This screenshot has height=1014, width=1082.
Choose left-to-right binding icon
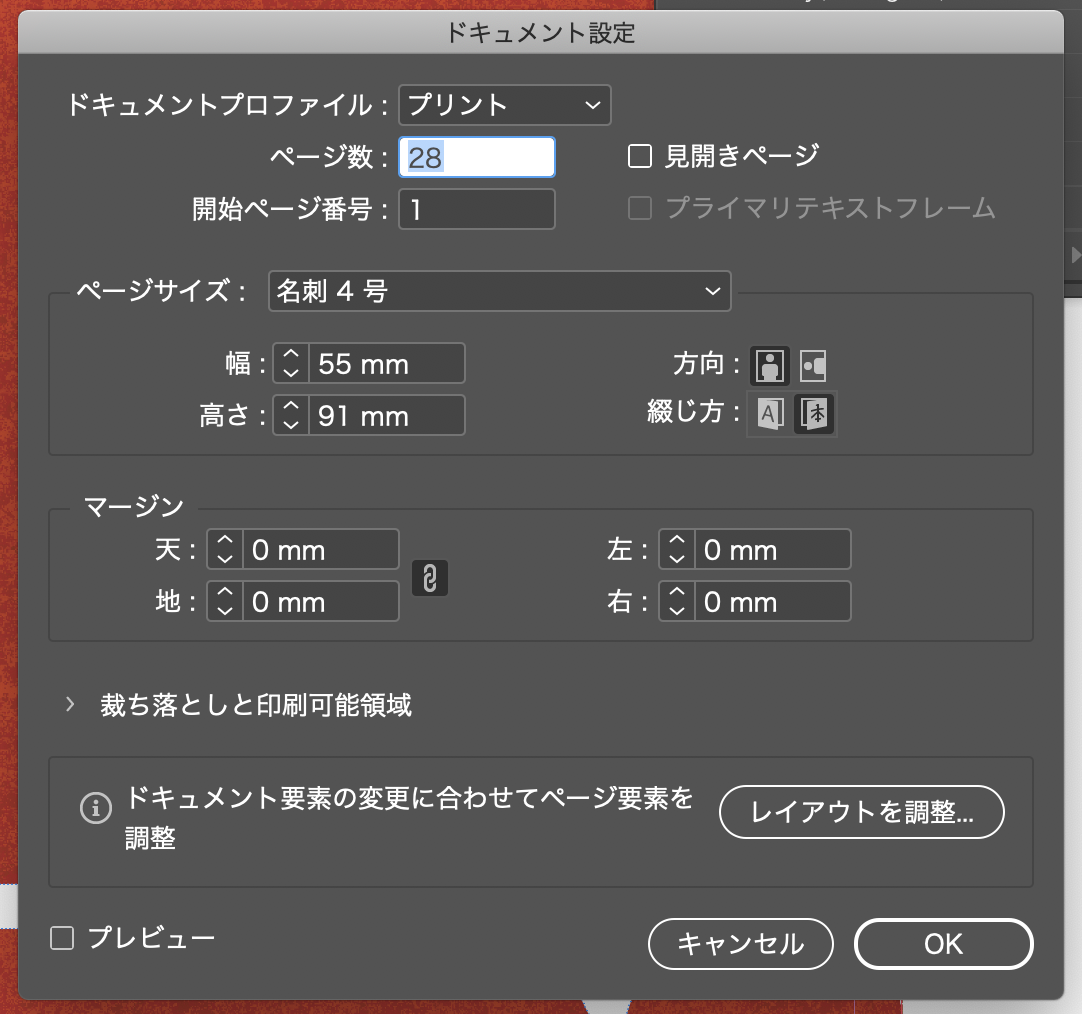(770, 414)
